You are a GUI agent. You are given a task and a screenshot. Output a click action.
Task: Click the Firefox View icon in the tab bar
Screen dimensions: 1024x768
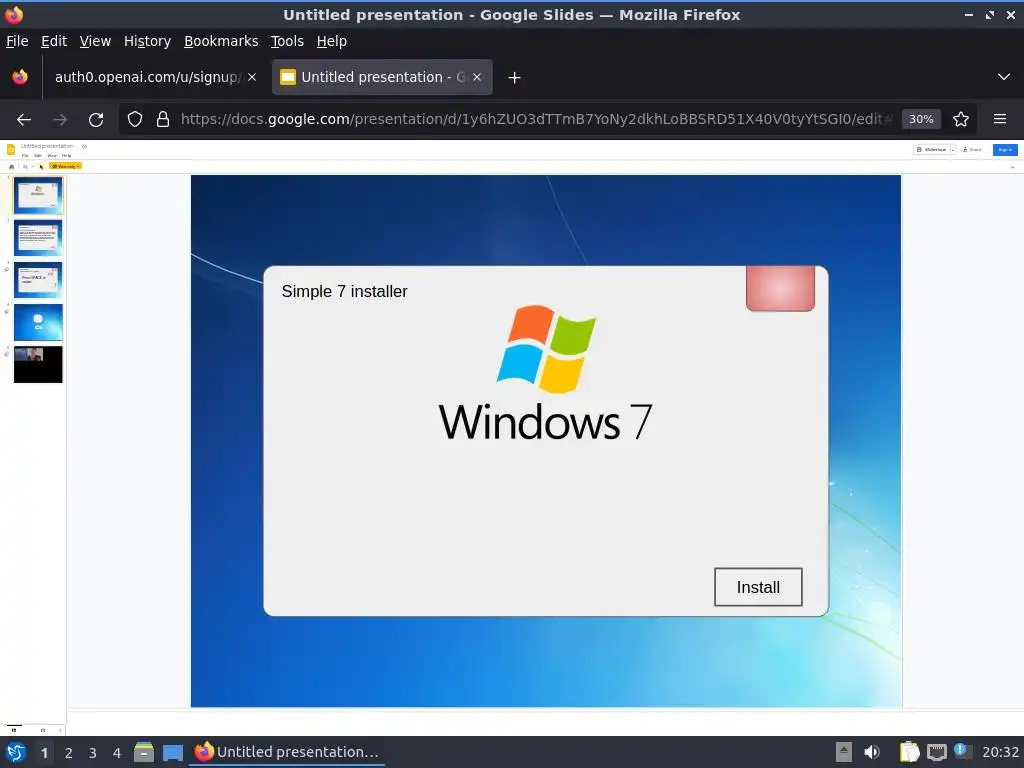20,77
